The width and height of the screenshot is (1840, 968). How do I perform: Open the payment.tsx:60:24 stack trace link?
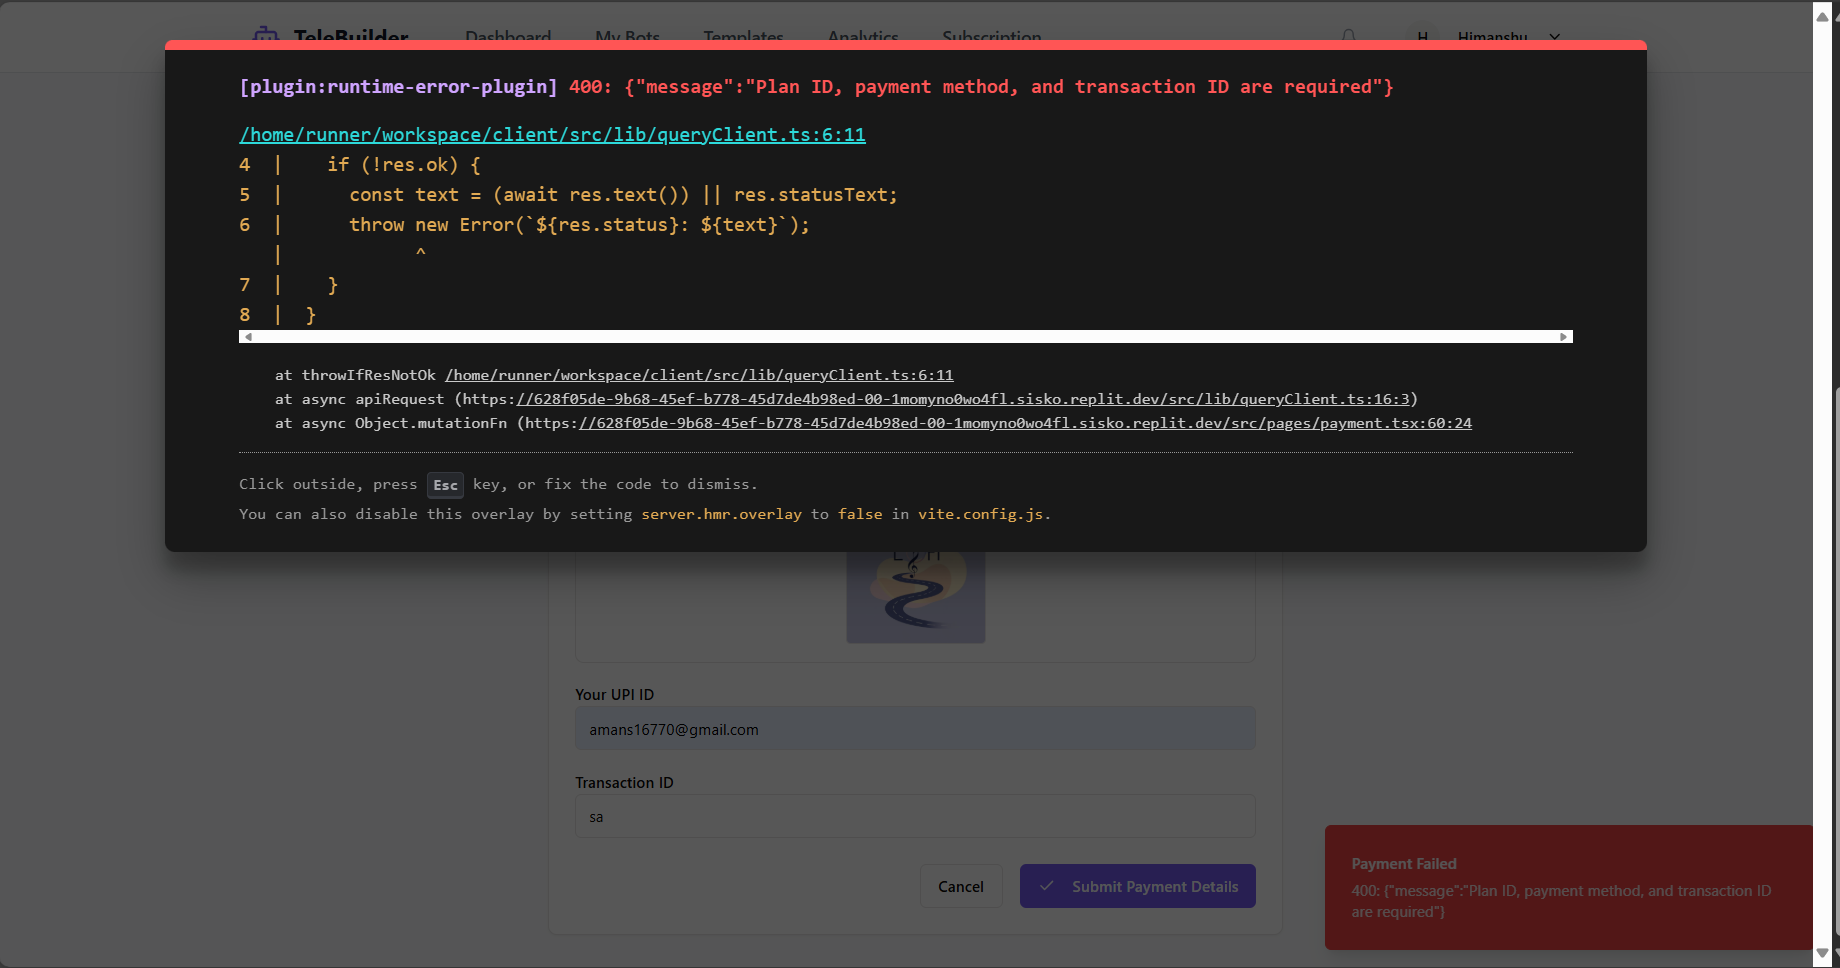(x=1025, y=423)
